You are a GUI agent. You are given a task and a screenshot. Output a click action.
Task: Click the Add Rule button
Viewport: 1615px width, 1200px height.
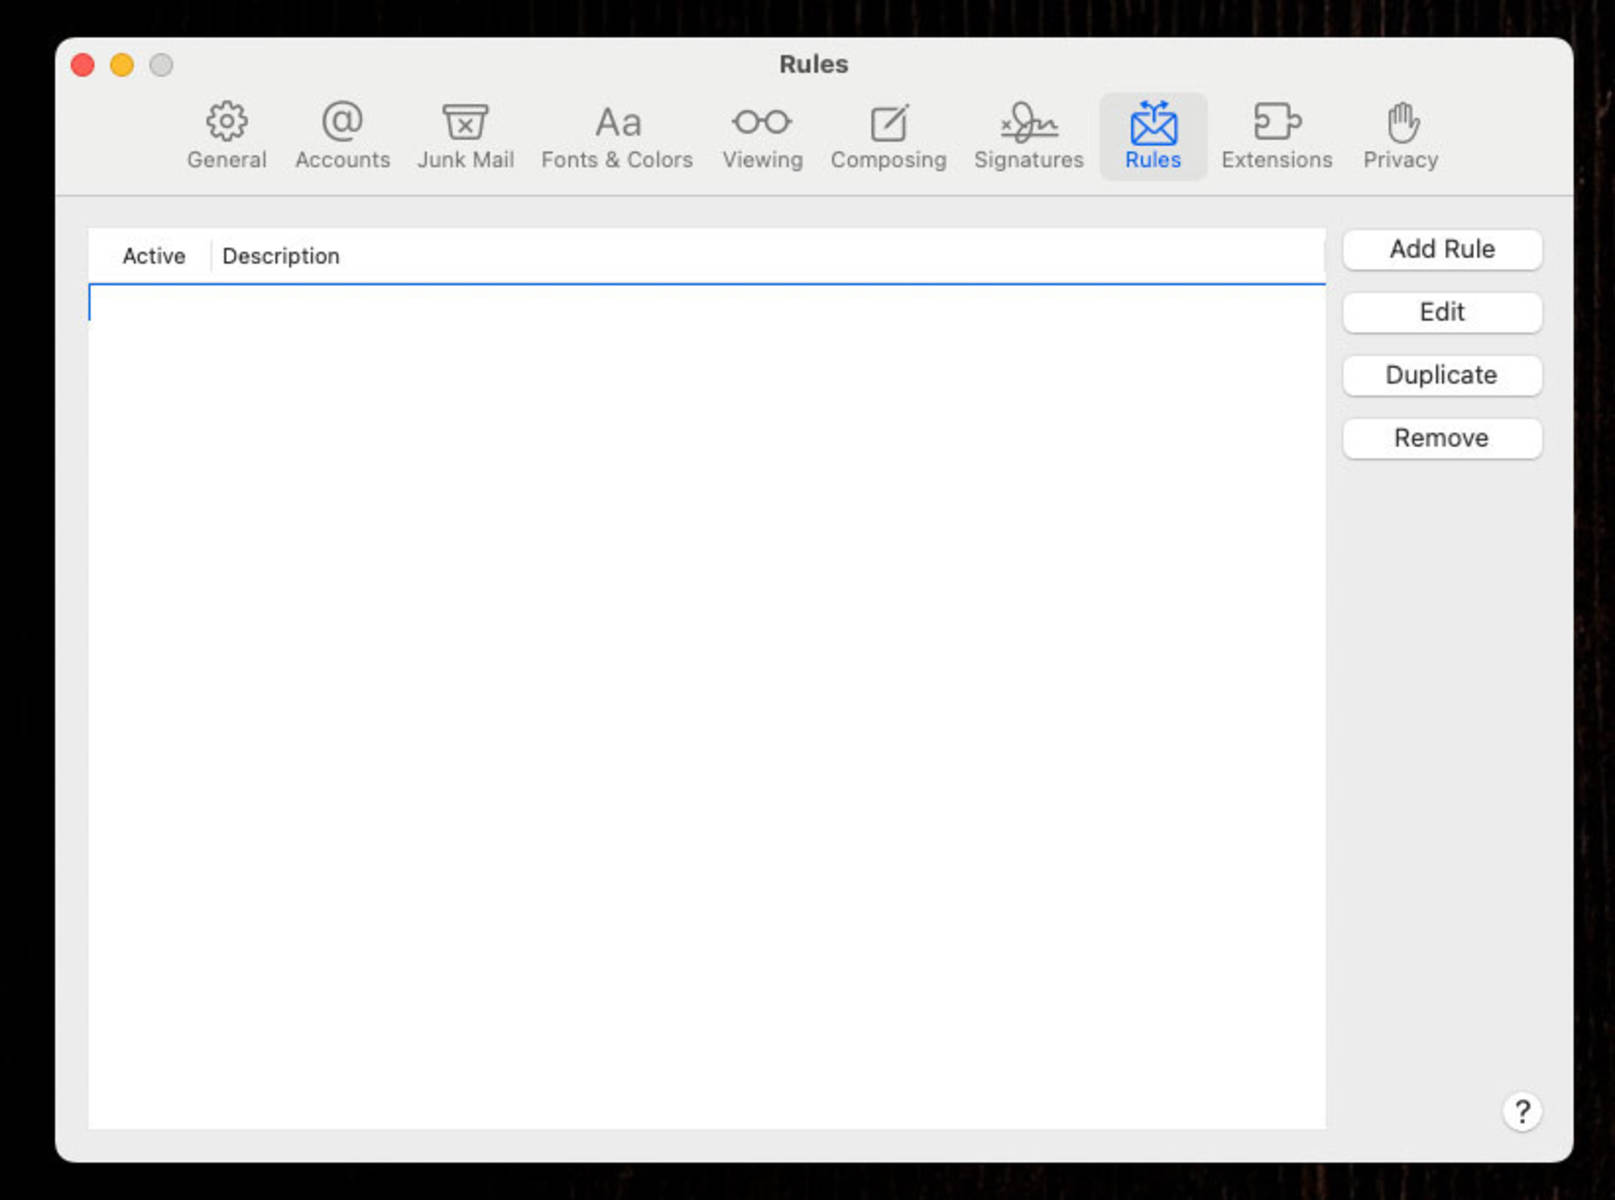(x=1442, y=249)
